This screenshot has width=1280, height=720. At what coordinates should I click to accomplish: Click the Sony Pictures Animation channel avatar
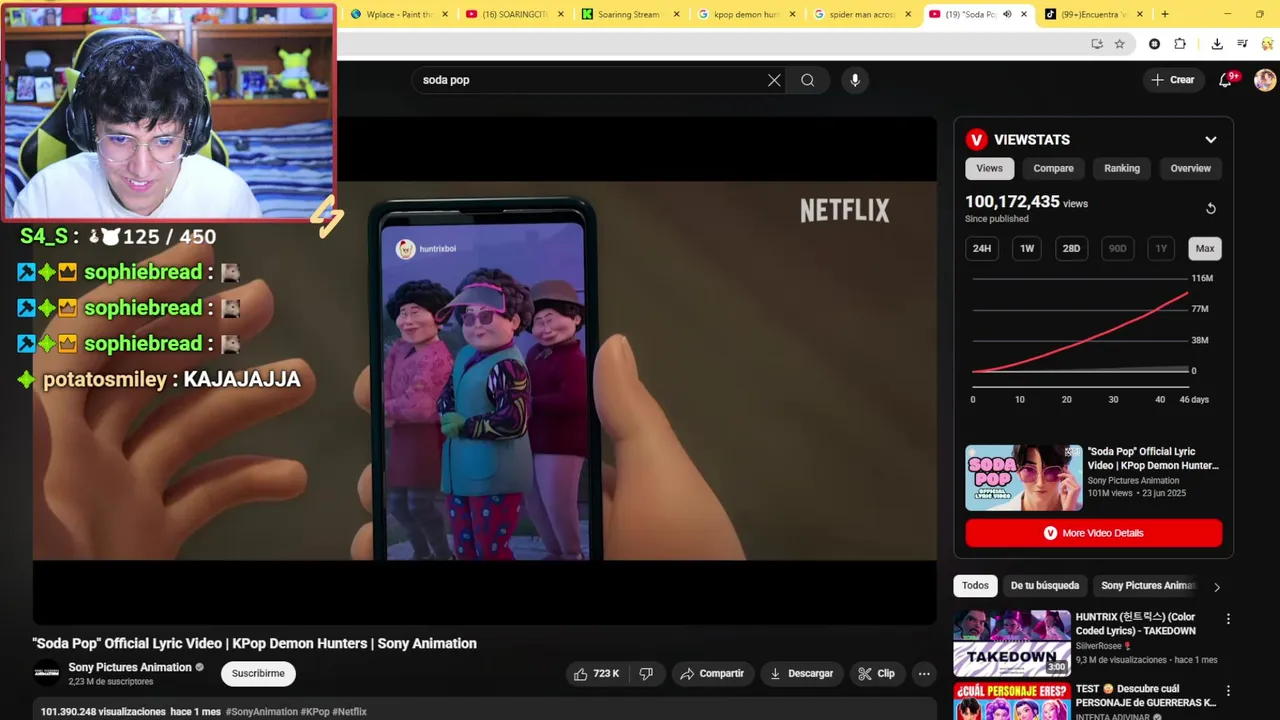point(47,674)
